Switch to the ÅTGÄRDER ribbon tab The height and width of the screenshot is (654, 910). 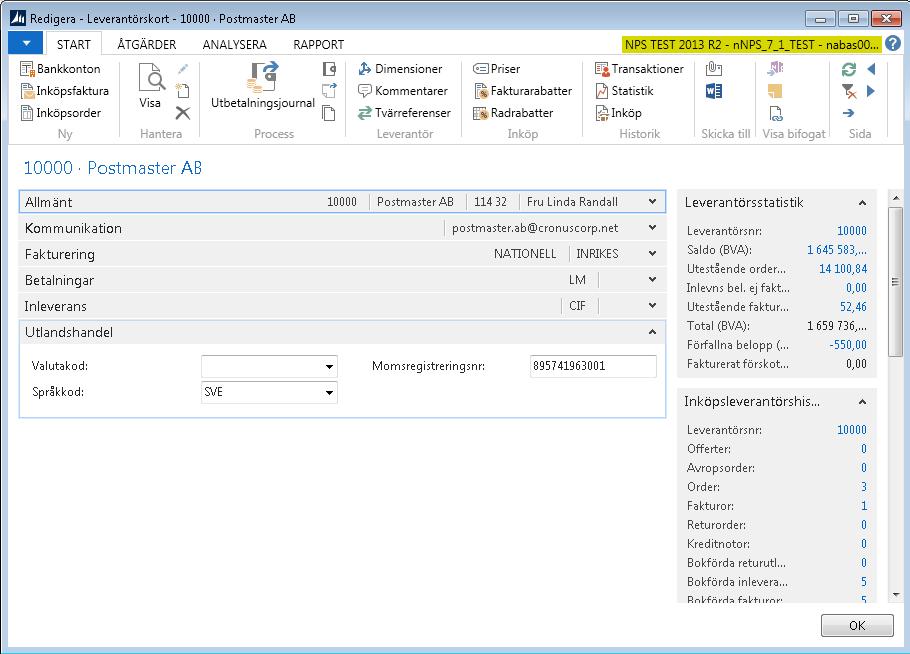(x=147, y=44)
